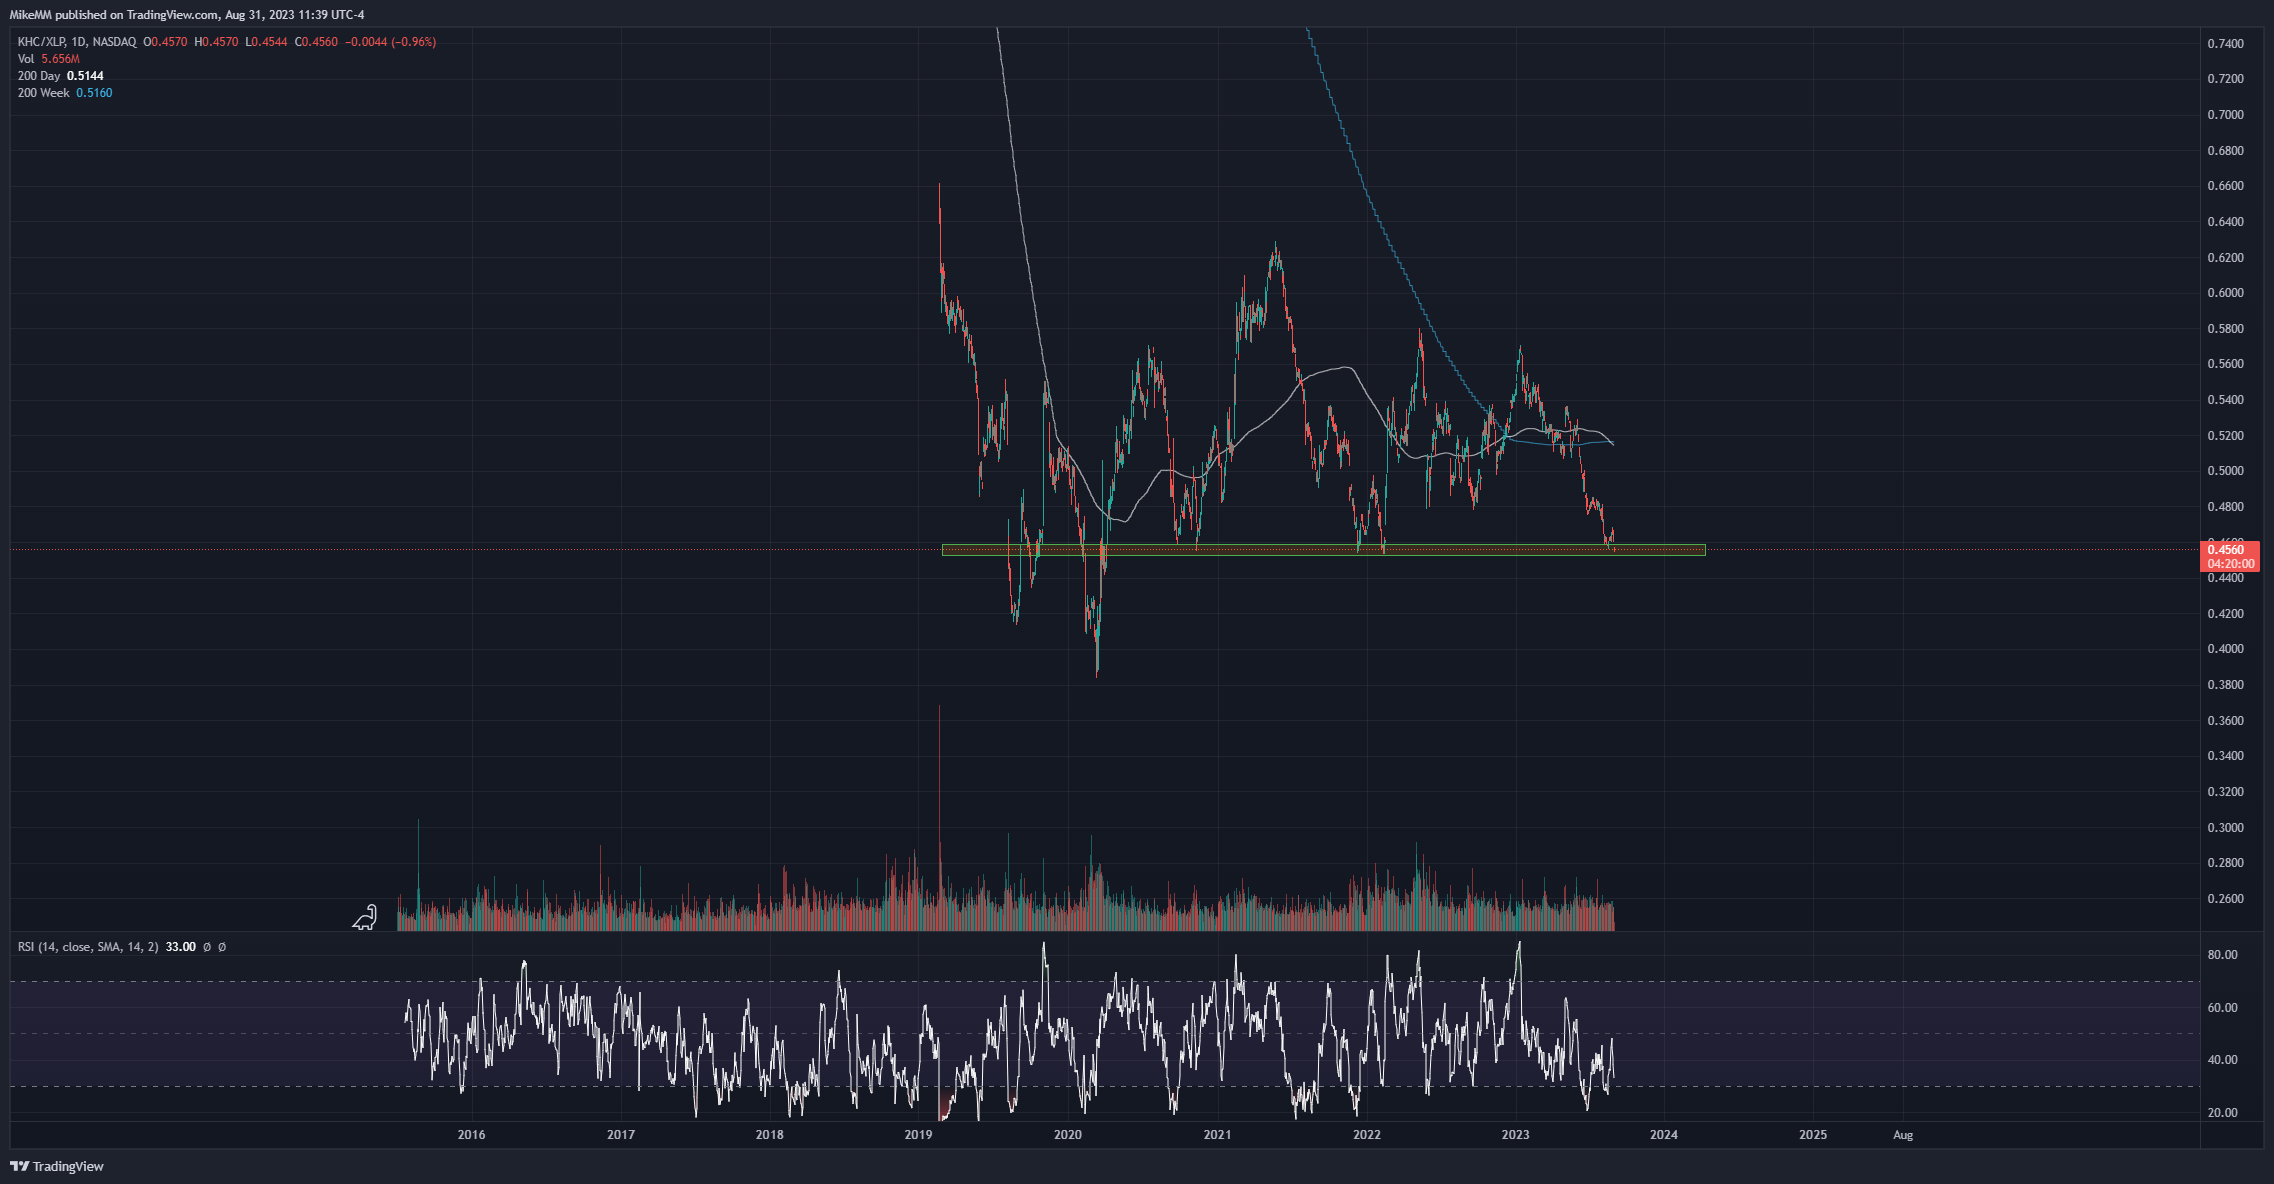
Task: Click the 2020 label on time axis
Action: 1068,1135
